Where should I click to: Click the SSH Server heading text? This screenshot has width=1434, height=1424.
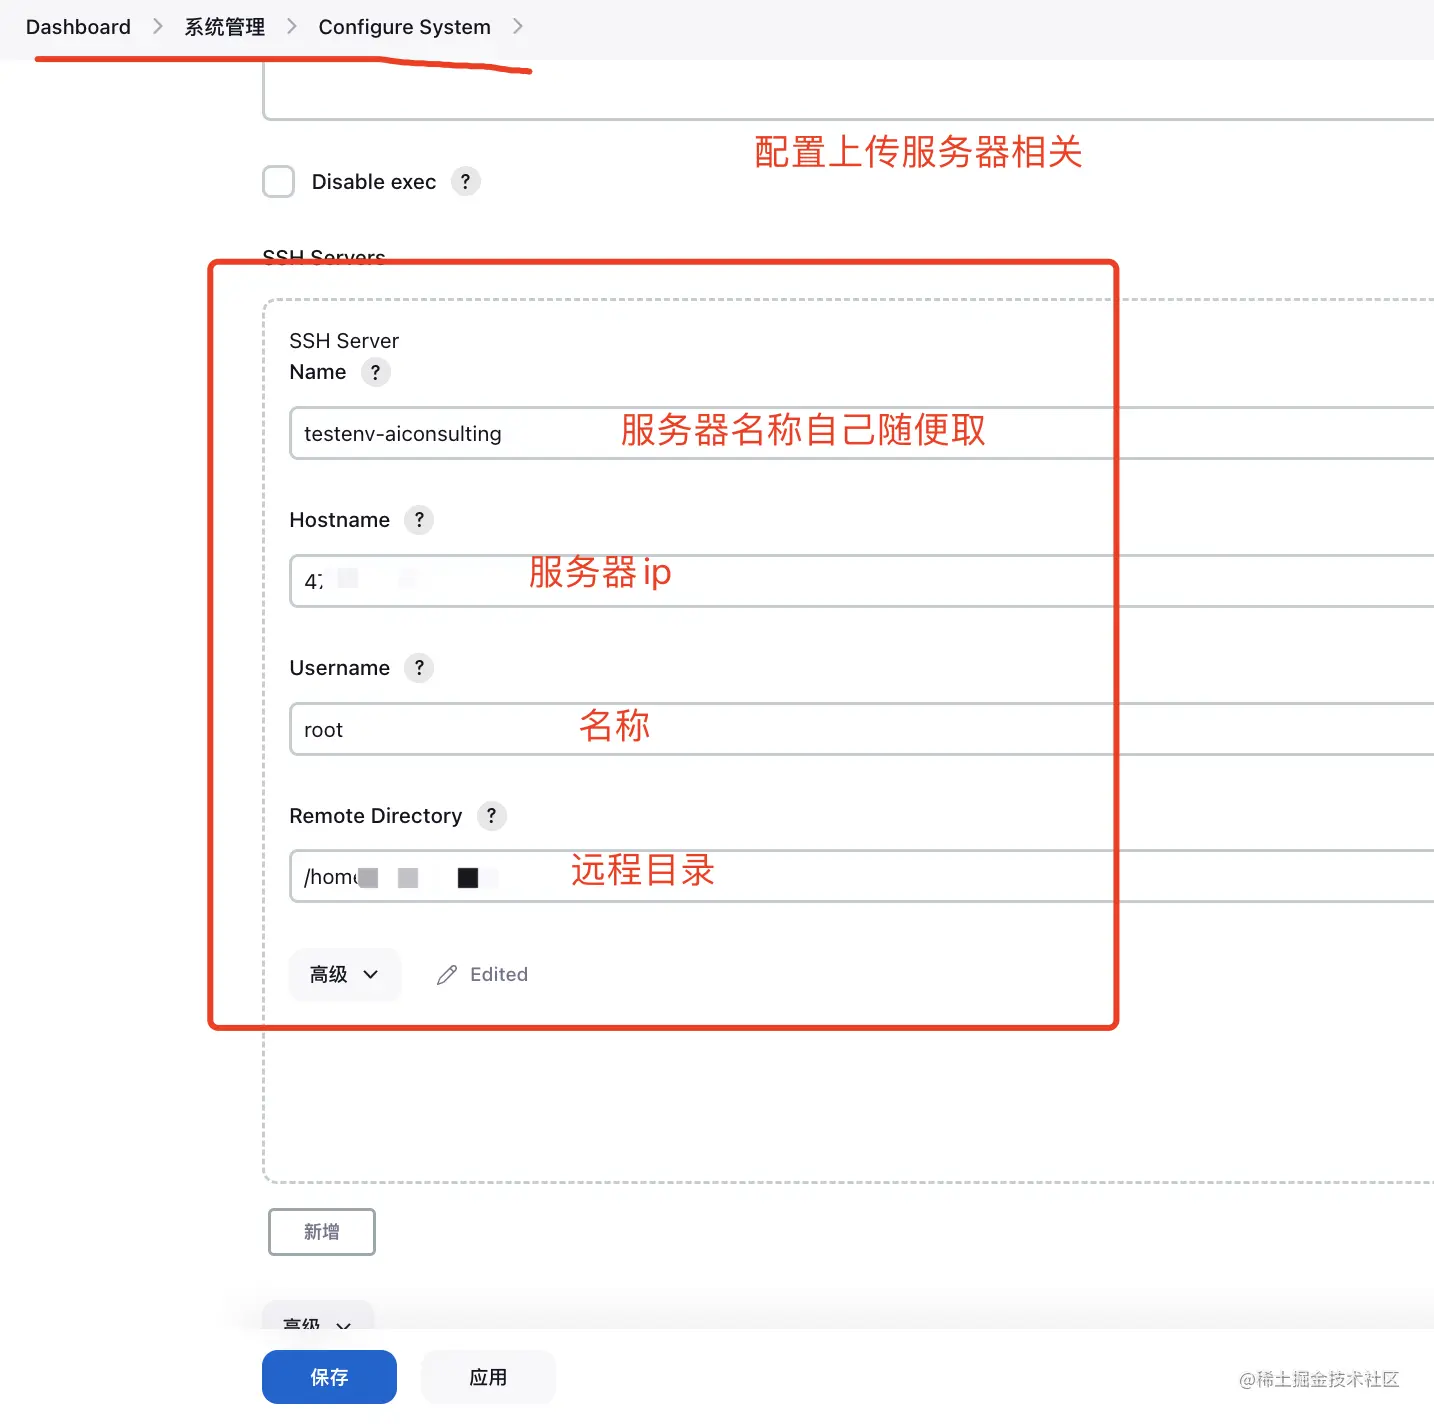(x=344, y=341)
